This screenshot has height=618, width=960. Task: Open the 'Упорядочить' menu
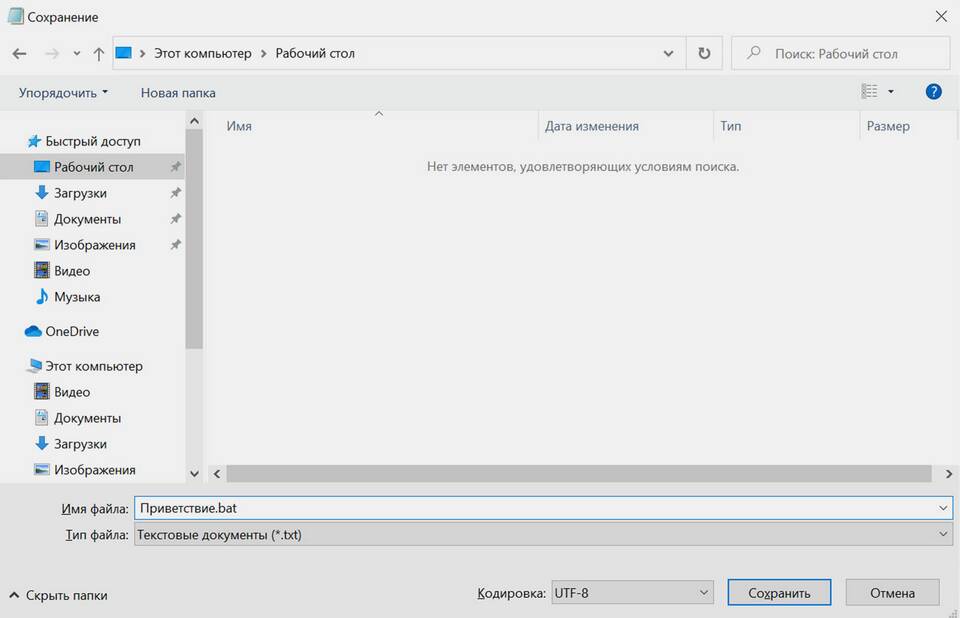tap(63, 92)
